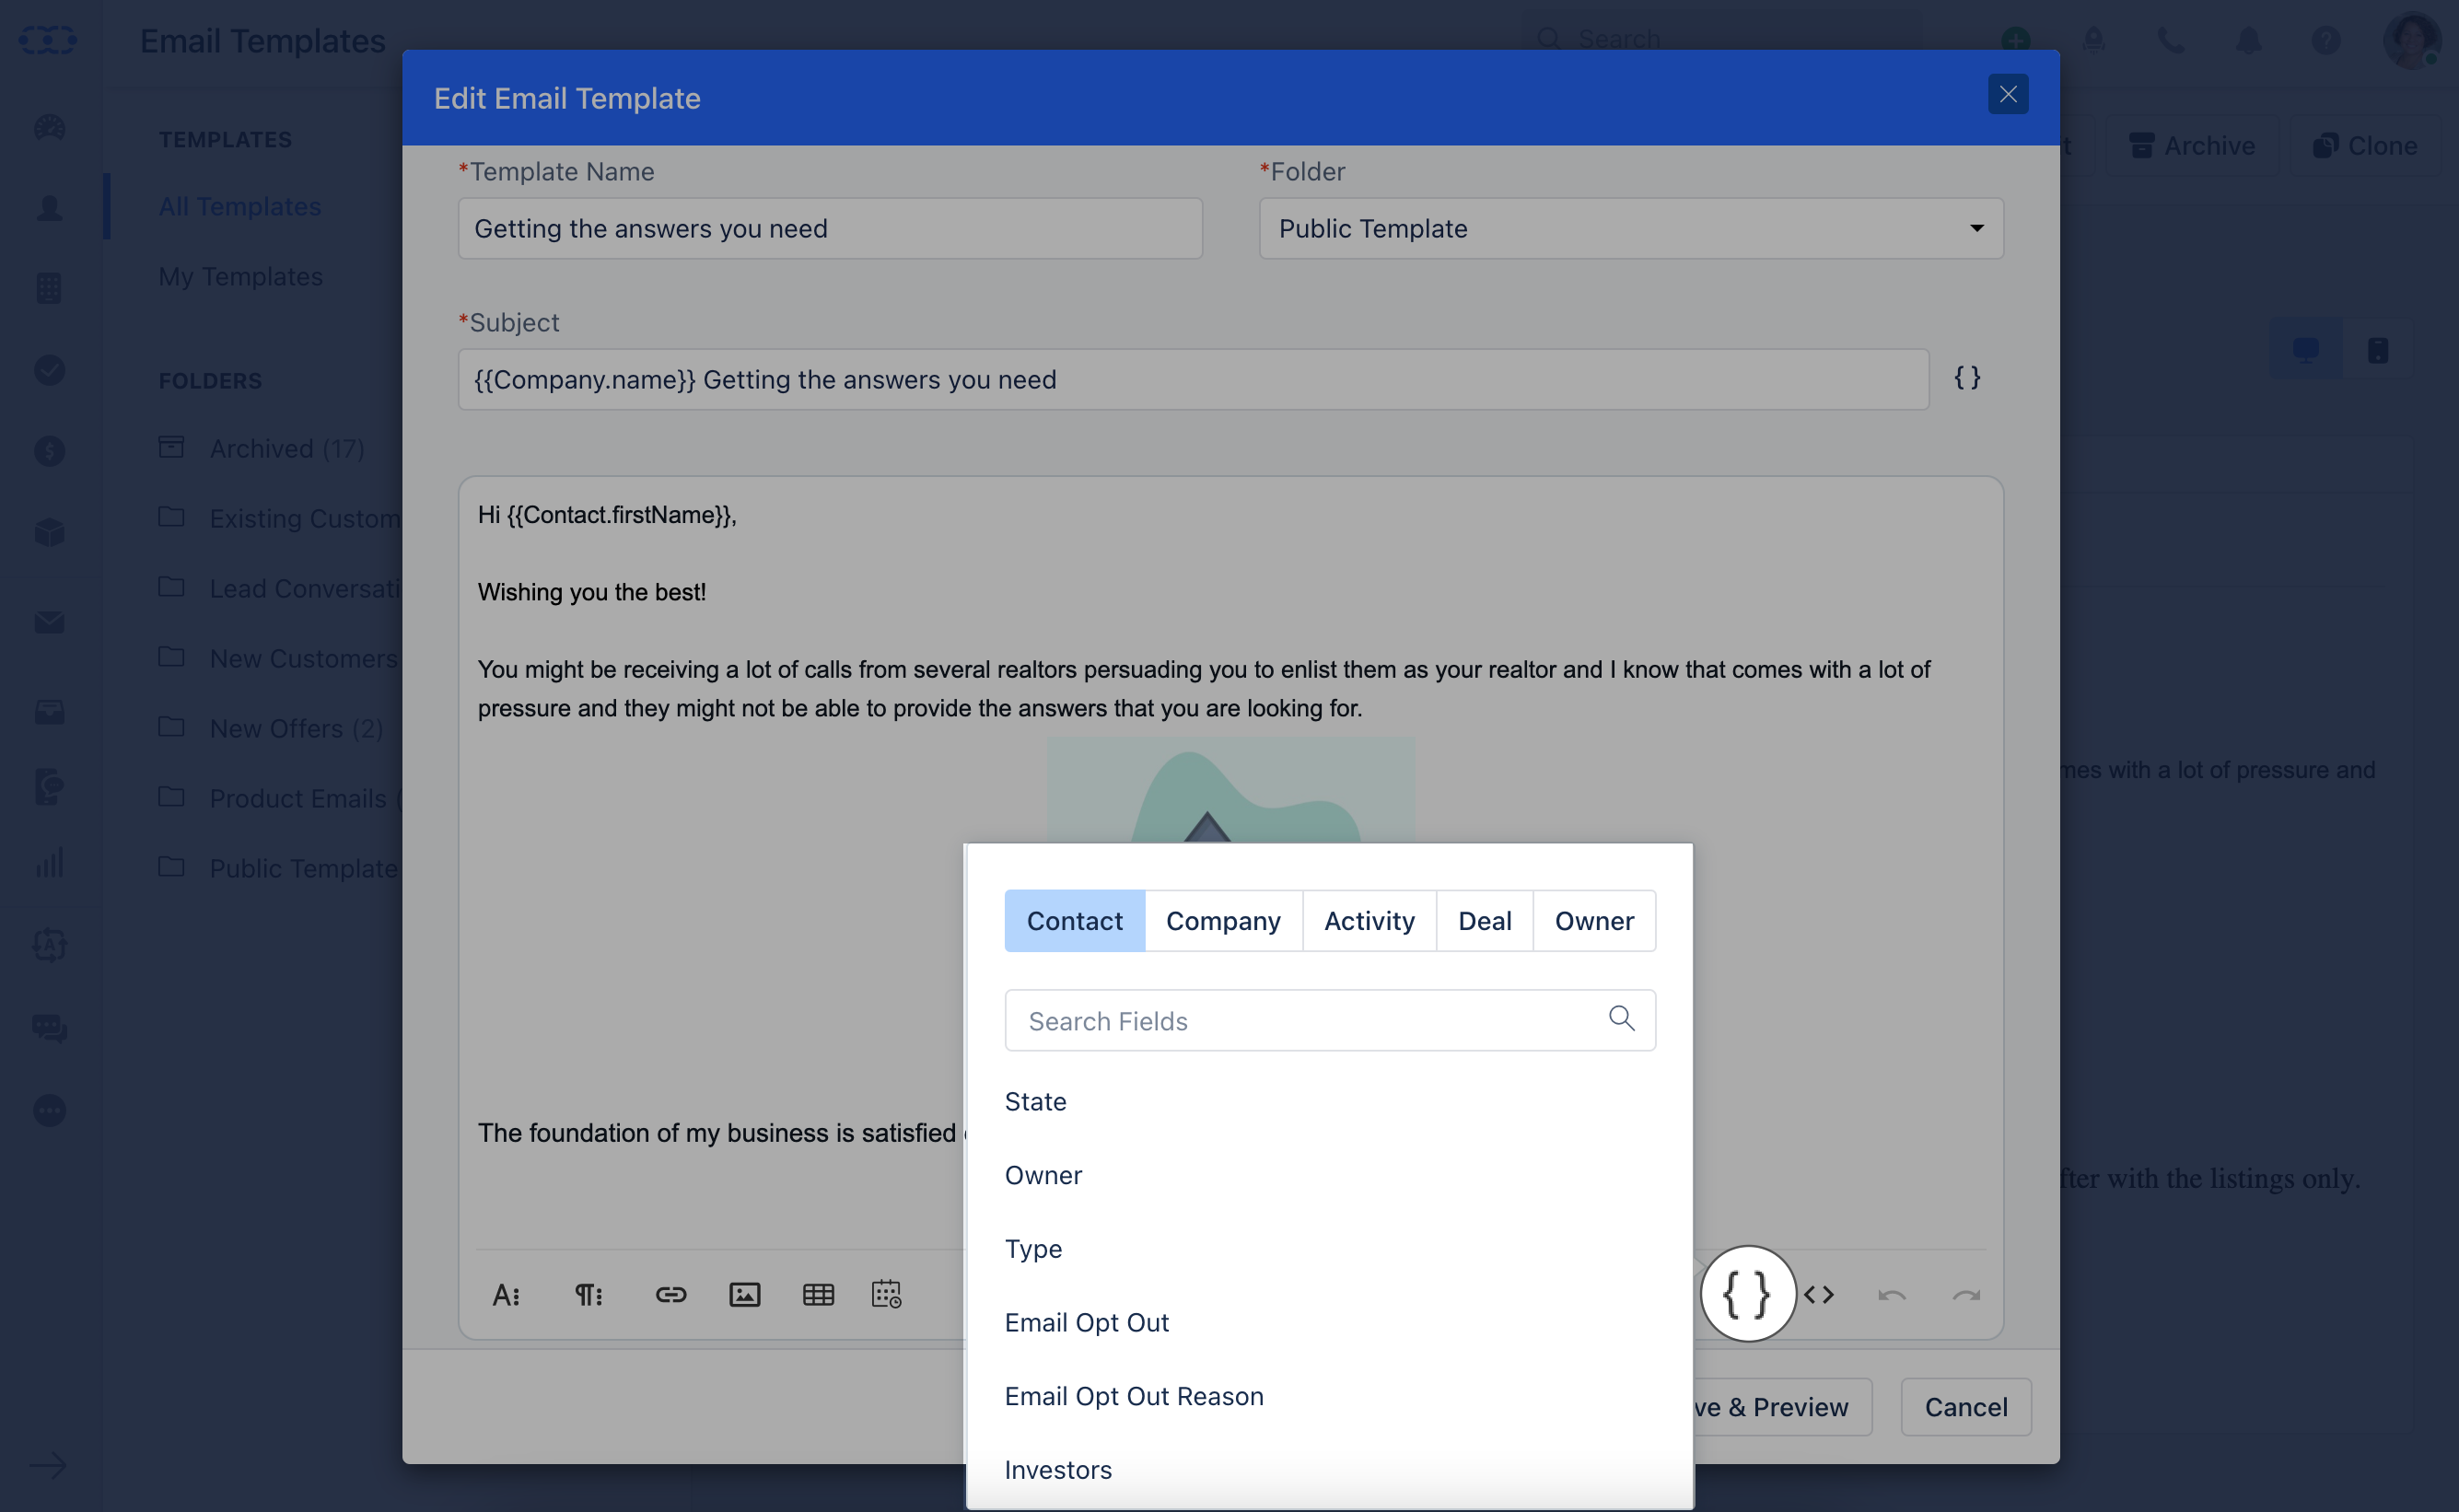
Task: Choose the Owner field from the list
Action: pos(1043,1175)
